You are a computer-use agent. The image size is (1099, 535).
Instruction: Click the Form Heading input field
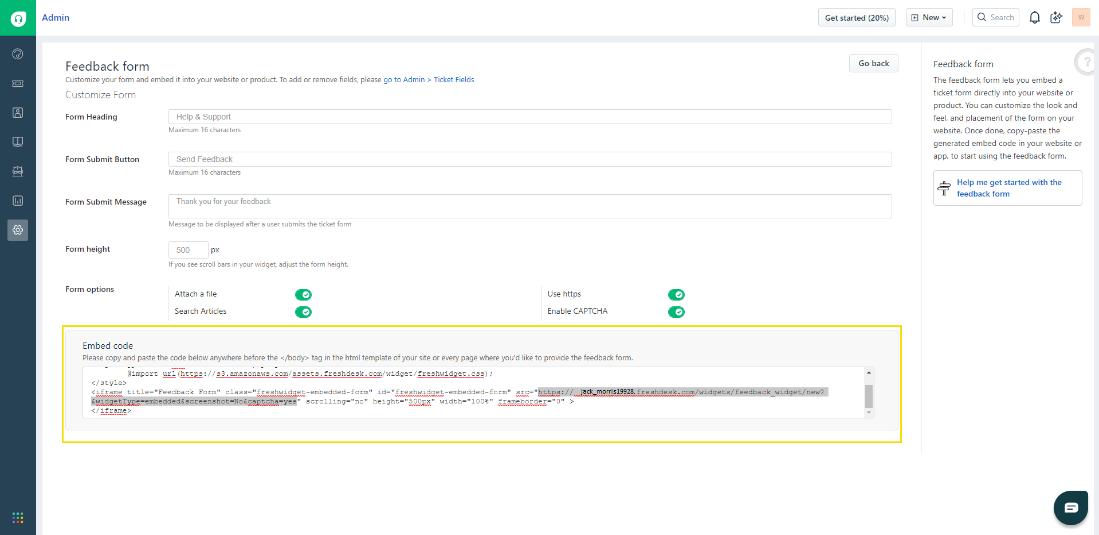point(530,117)
